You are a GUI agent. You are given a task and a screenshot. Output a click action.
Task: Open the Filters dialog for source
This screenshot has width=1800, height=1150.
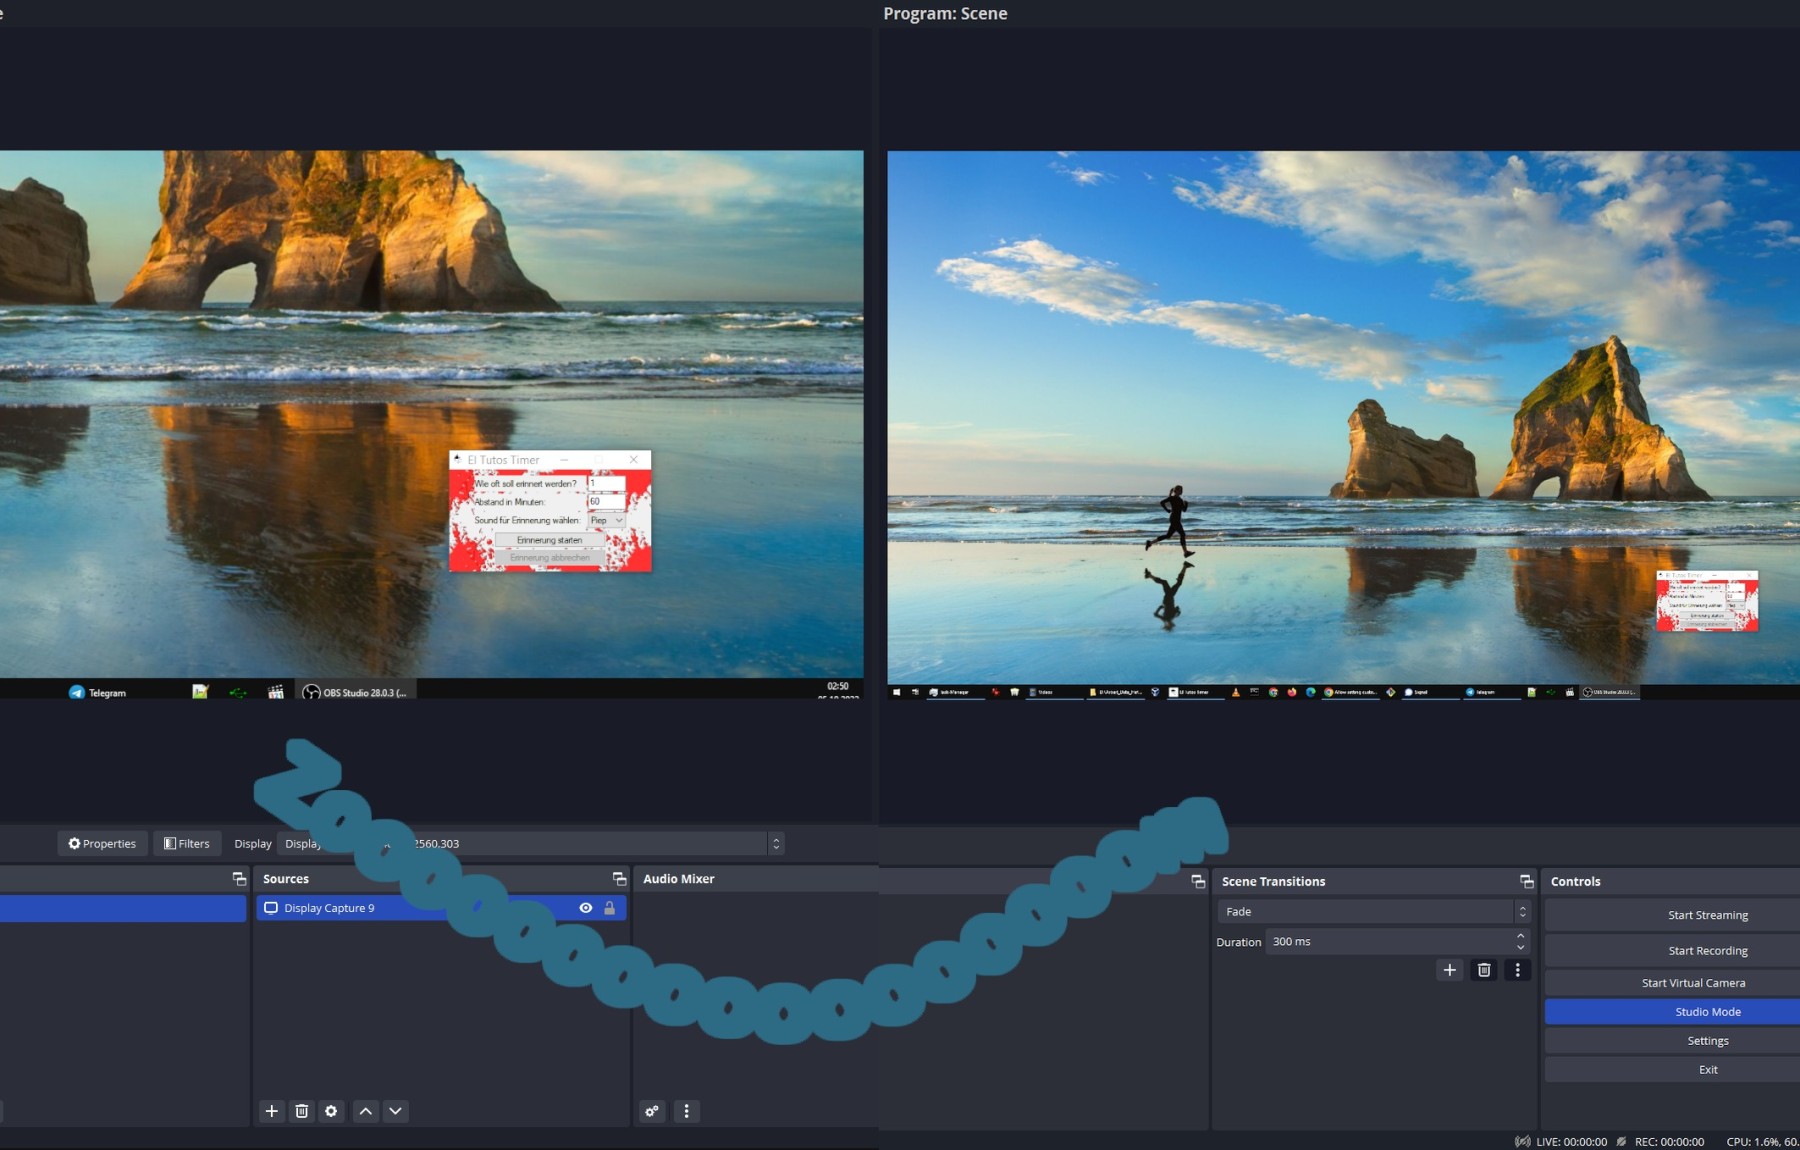pyautogui.click(x=187, y=844)
